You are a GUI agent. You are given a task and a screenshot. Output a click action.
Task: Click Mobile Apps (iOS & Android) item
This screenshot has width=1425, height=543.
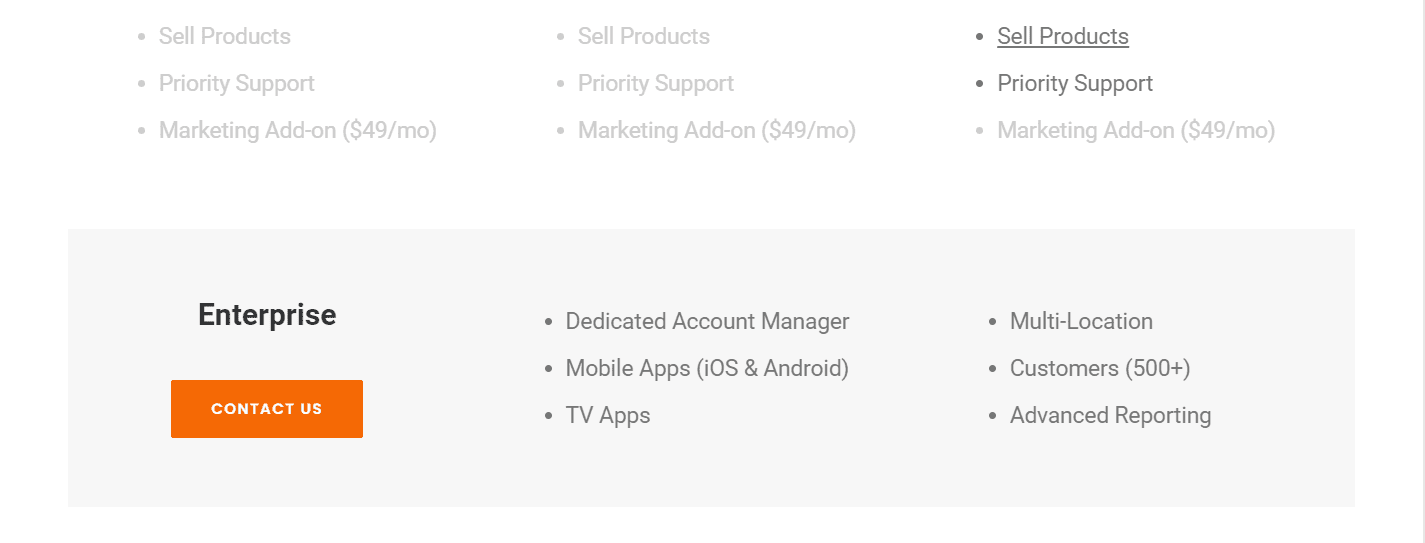tap(707, 369)
